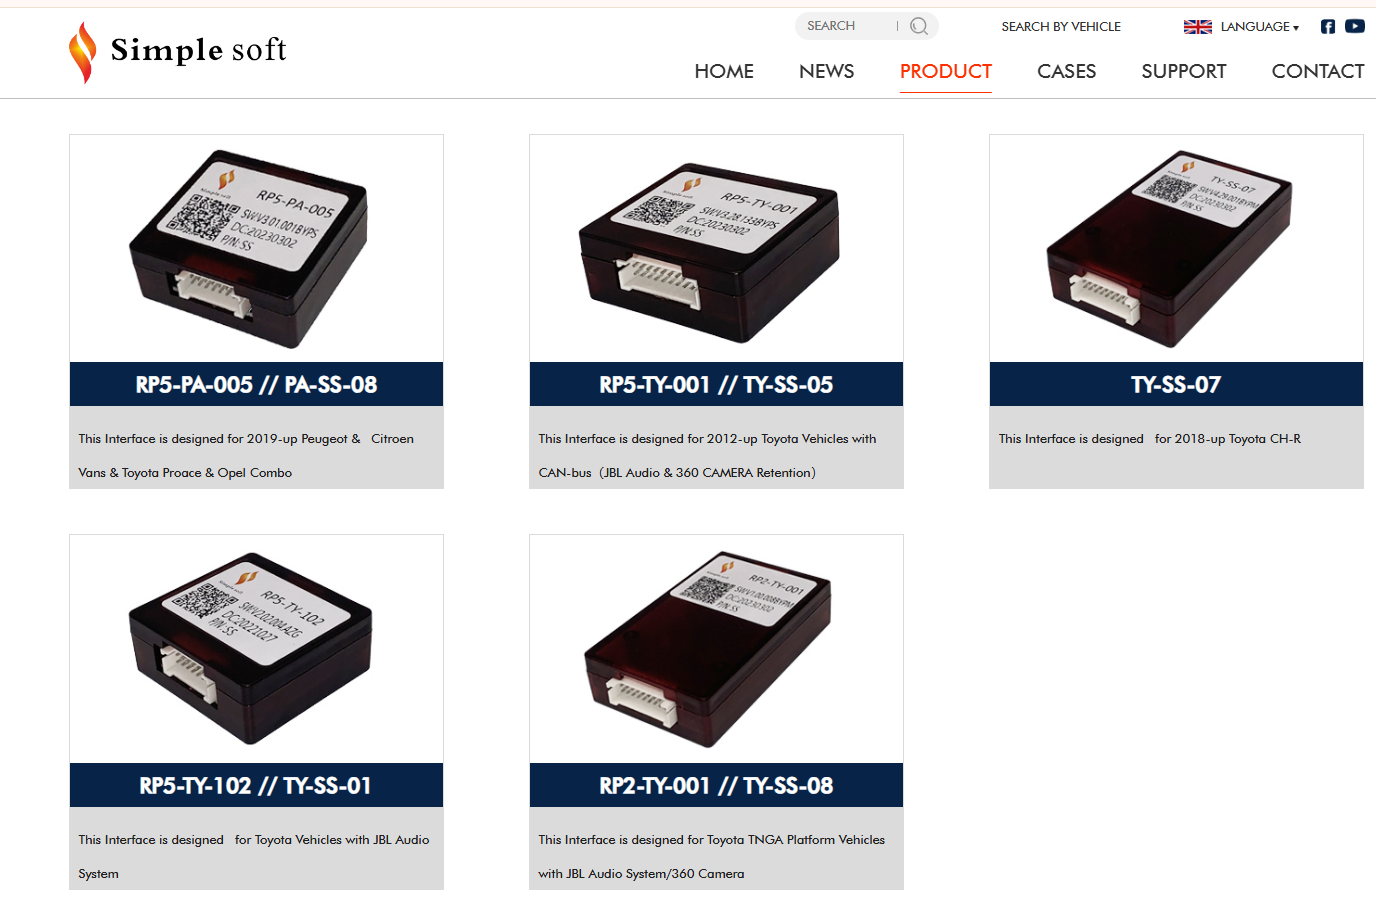Open the HOME menu item
The height and width of the screenshot is (902, 1376).
coord(724,71)
